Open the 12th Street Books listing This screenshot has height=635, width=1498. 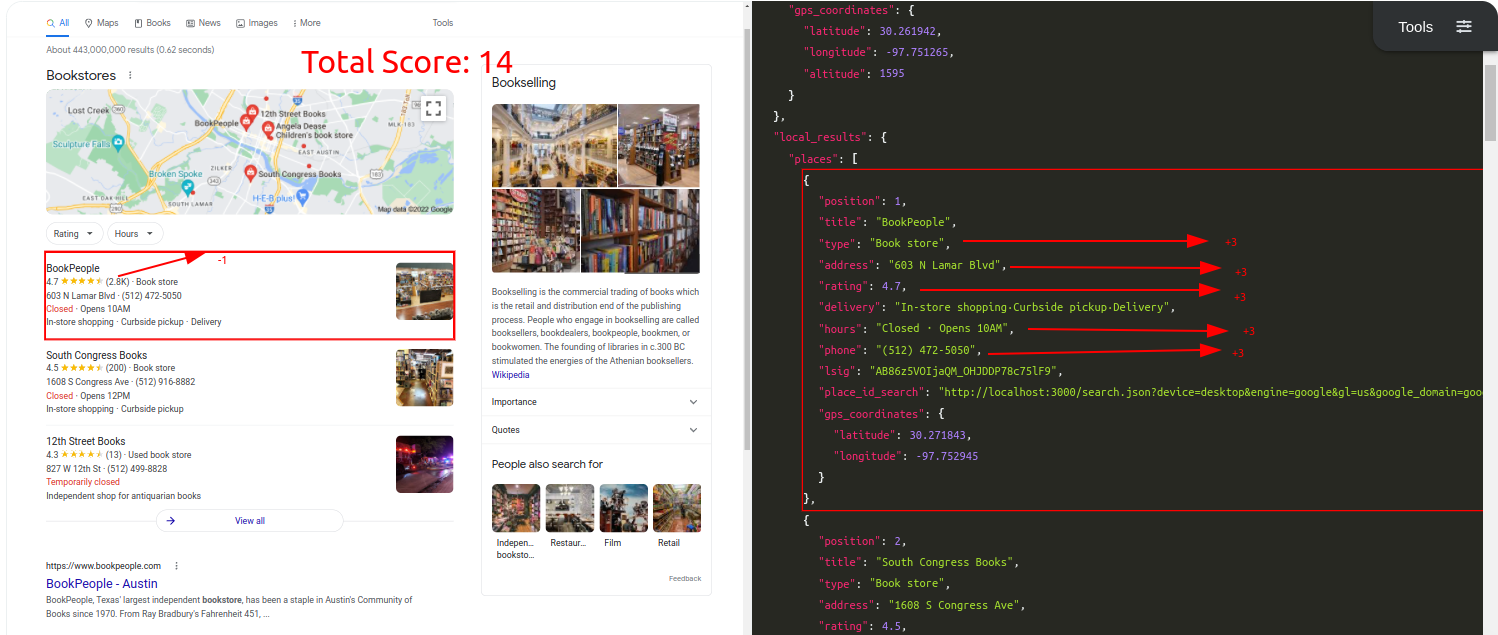click(86, 441)
